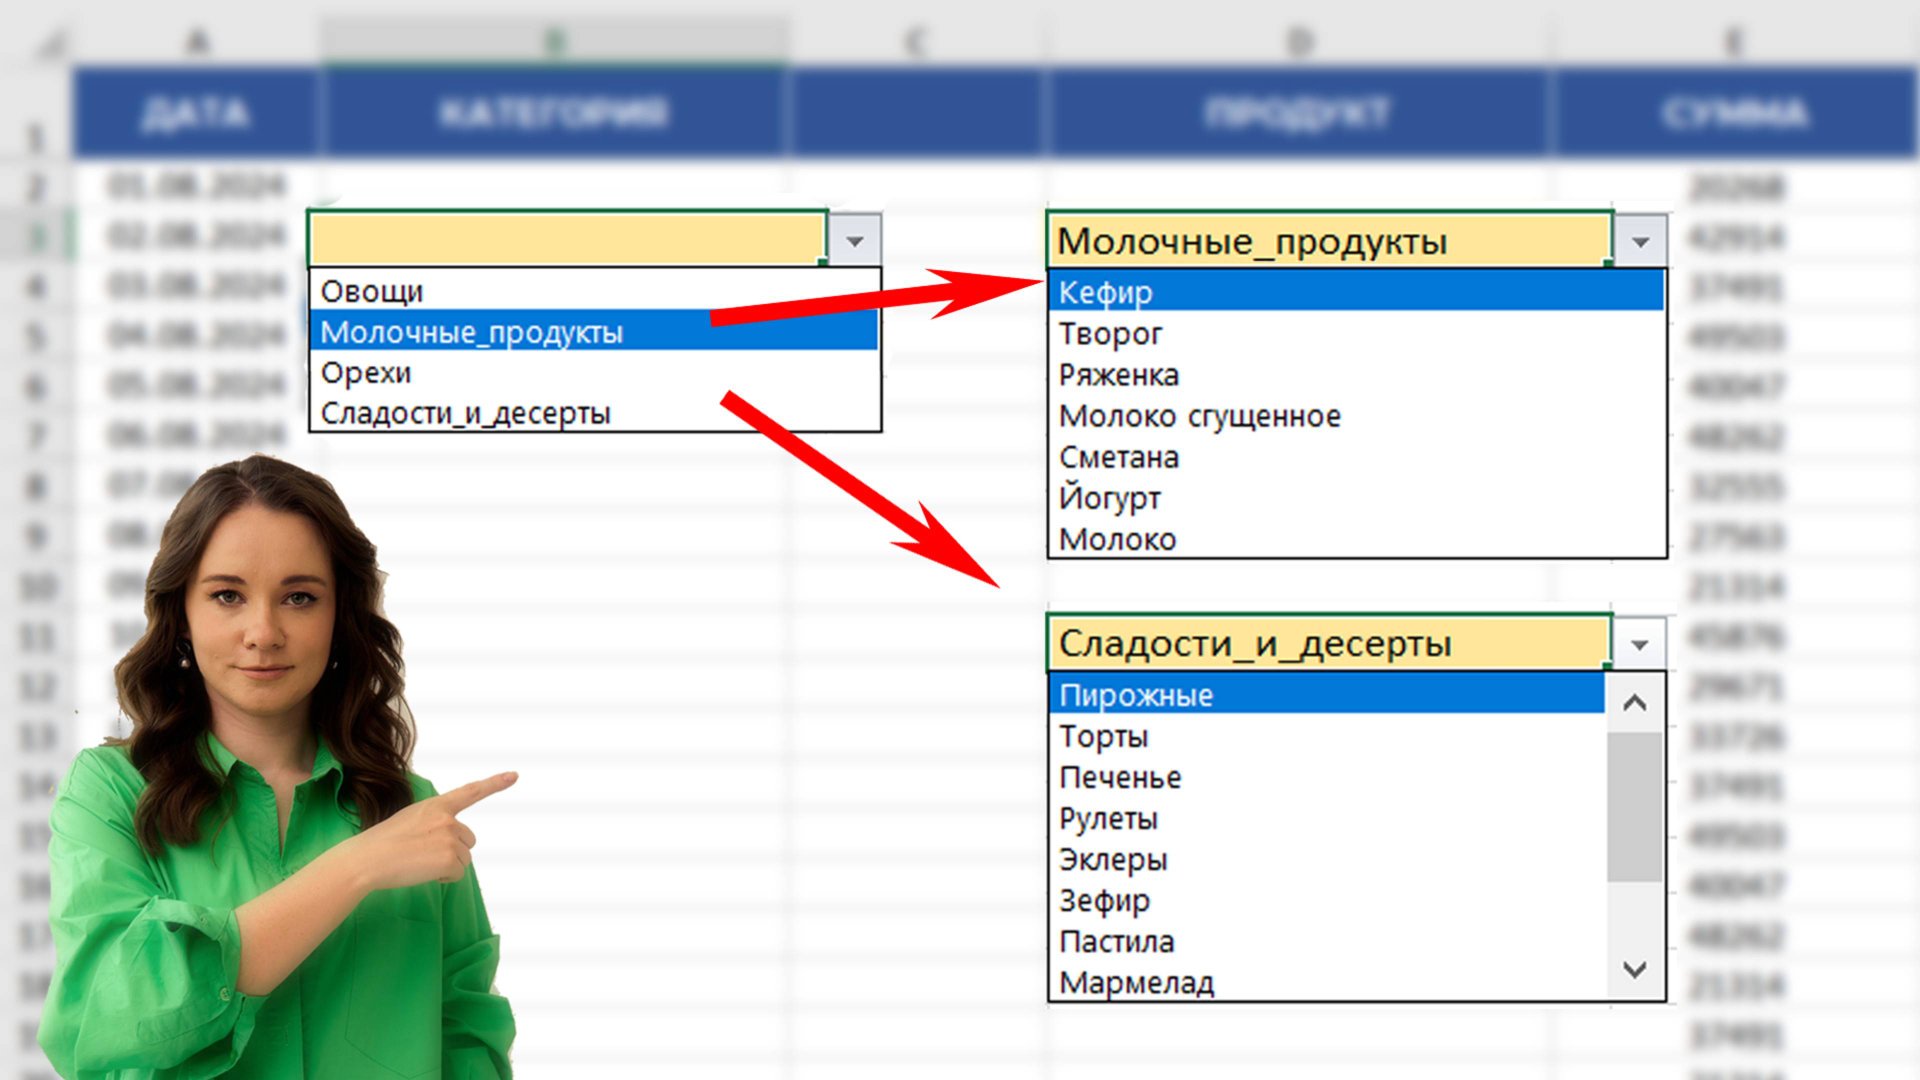
Task: Open the empty category dropdown arrow
Action: (x=855, y=241)
